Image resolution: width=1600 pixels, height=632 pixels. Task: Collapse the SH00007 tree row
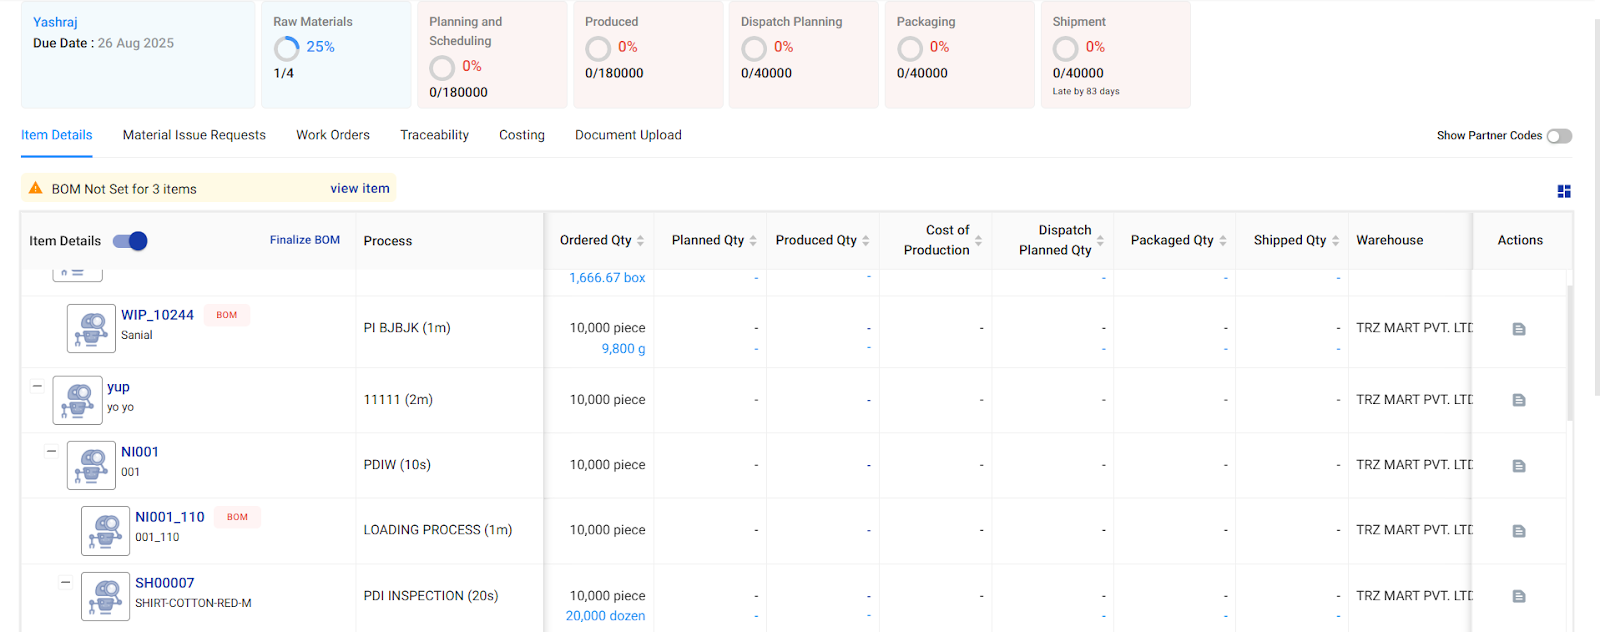coord(65,582)
